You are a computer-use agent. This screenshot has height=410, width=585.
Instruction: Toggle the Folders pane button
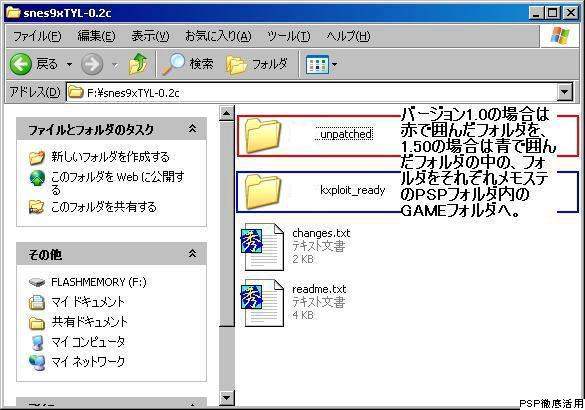257,65
